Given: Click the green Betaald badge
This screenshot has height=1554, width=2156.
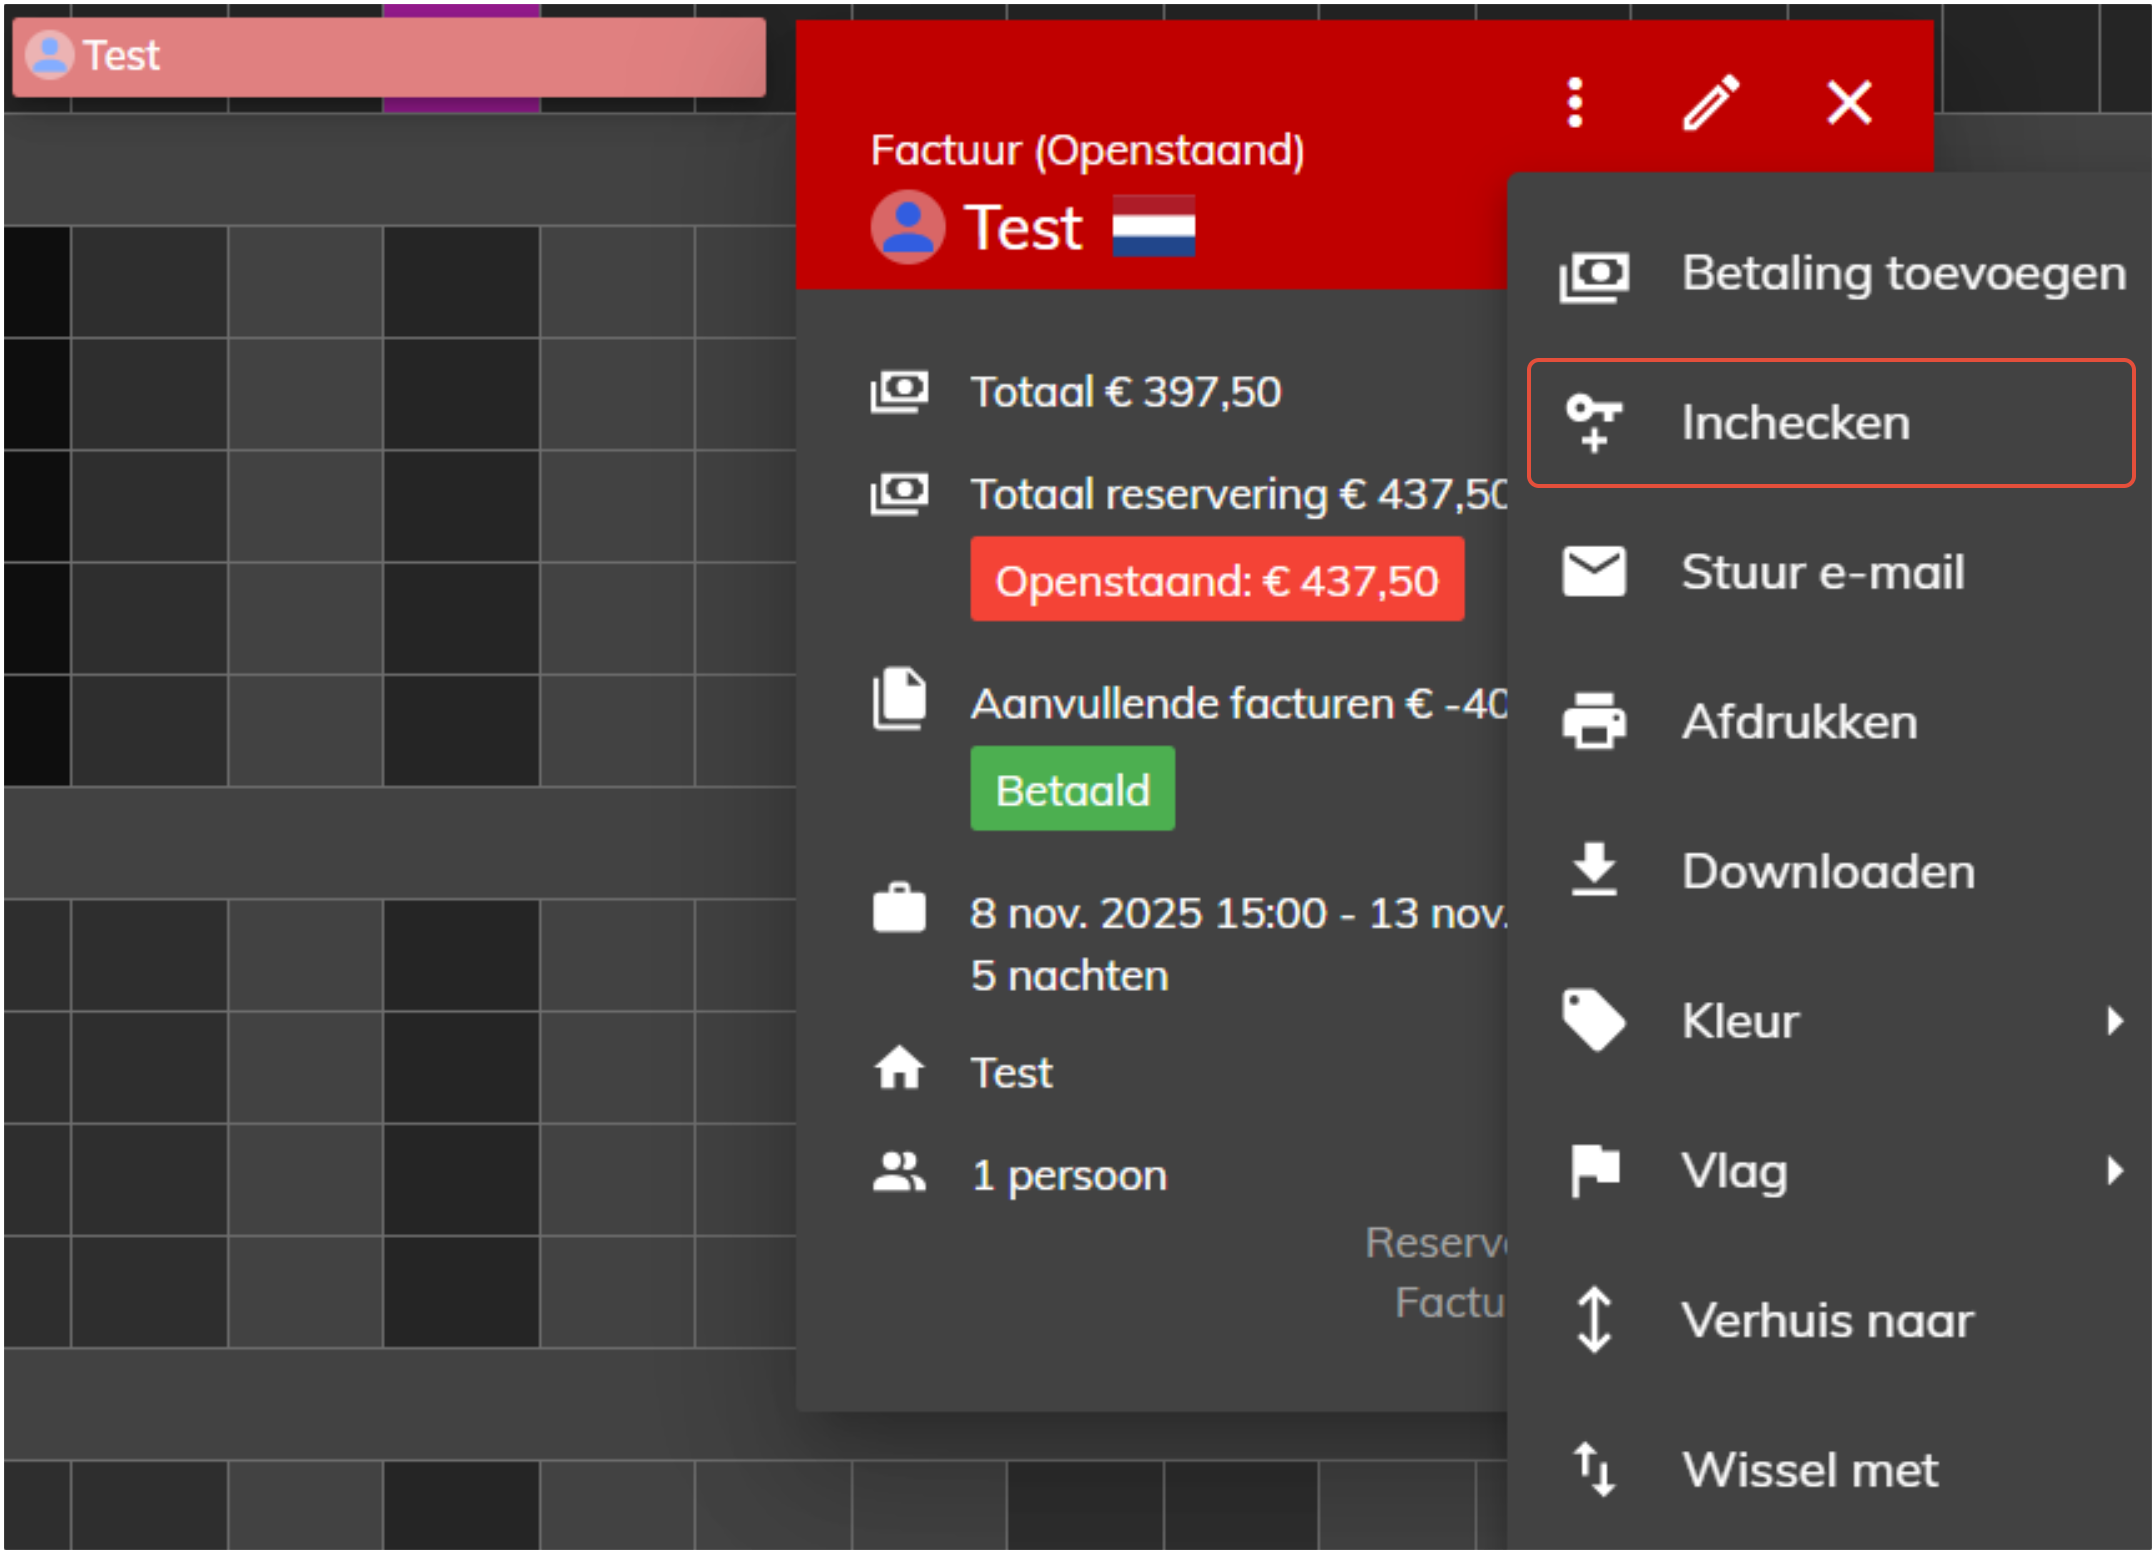Looking at the screenshot, I should (x=1072, y=790).
